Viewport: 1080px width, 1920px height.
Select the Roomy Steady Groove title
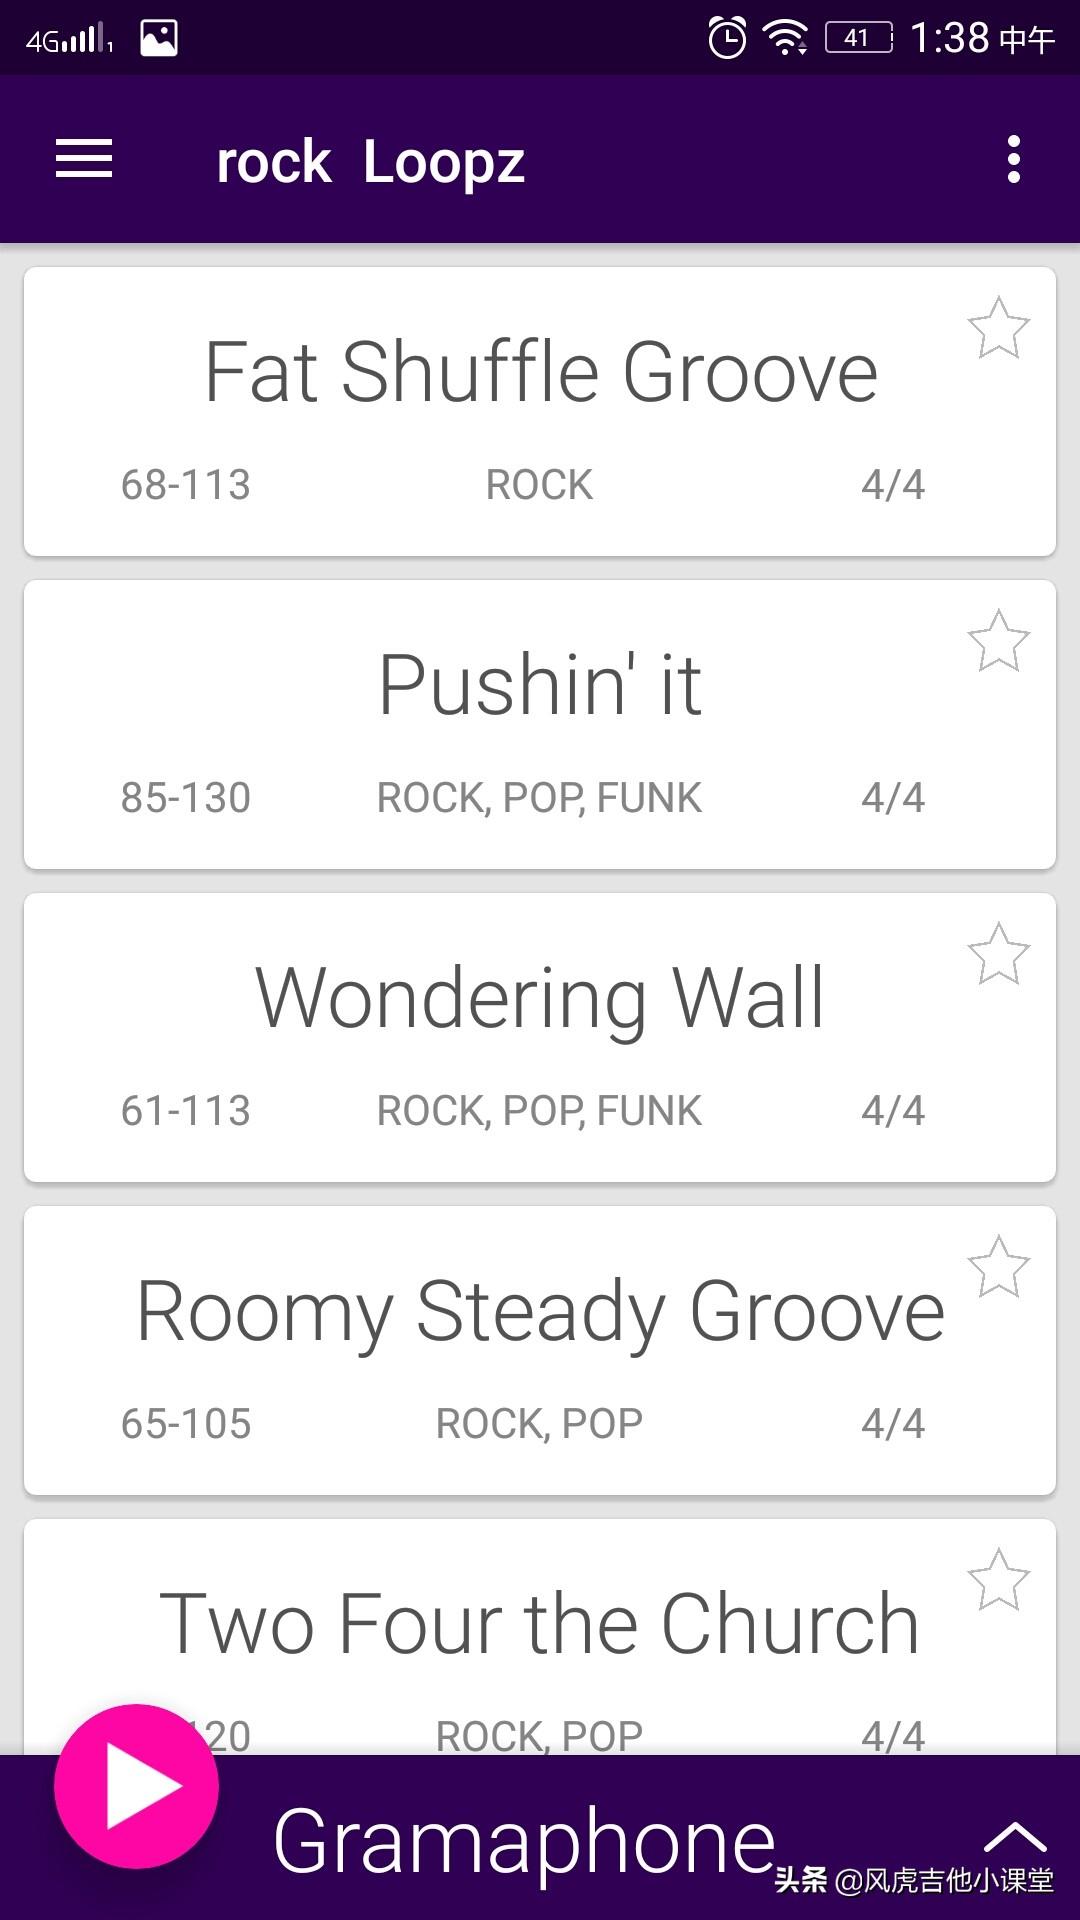540,1311
